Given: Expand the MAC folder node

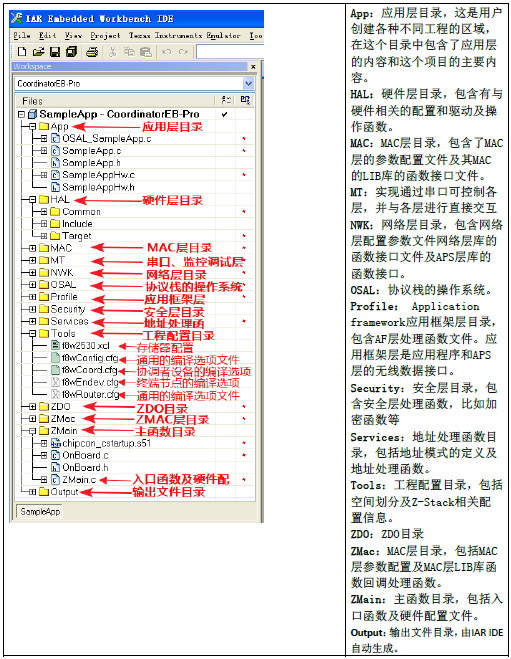Looking at the screenshot, I should (33, 248).
